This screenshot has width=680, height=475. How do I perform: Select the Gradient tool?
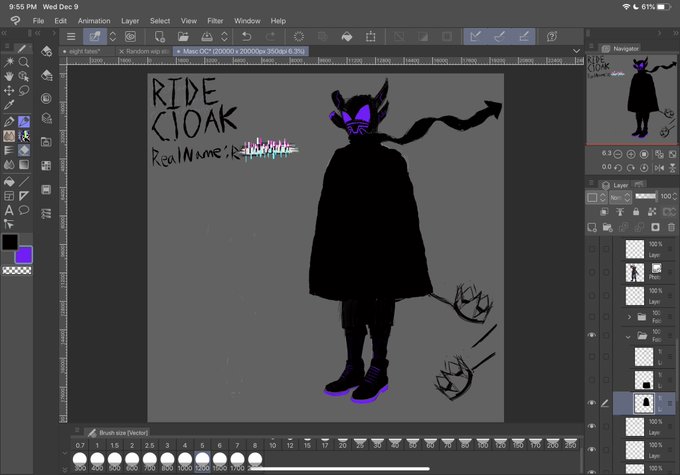click(24, 164)
